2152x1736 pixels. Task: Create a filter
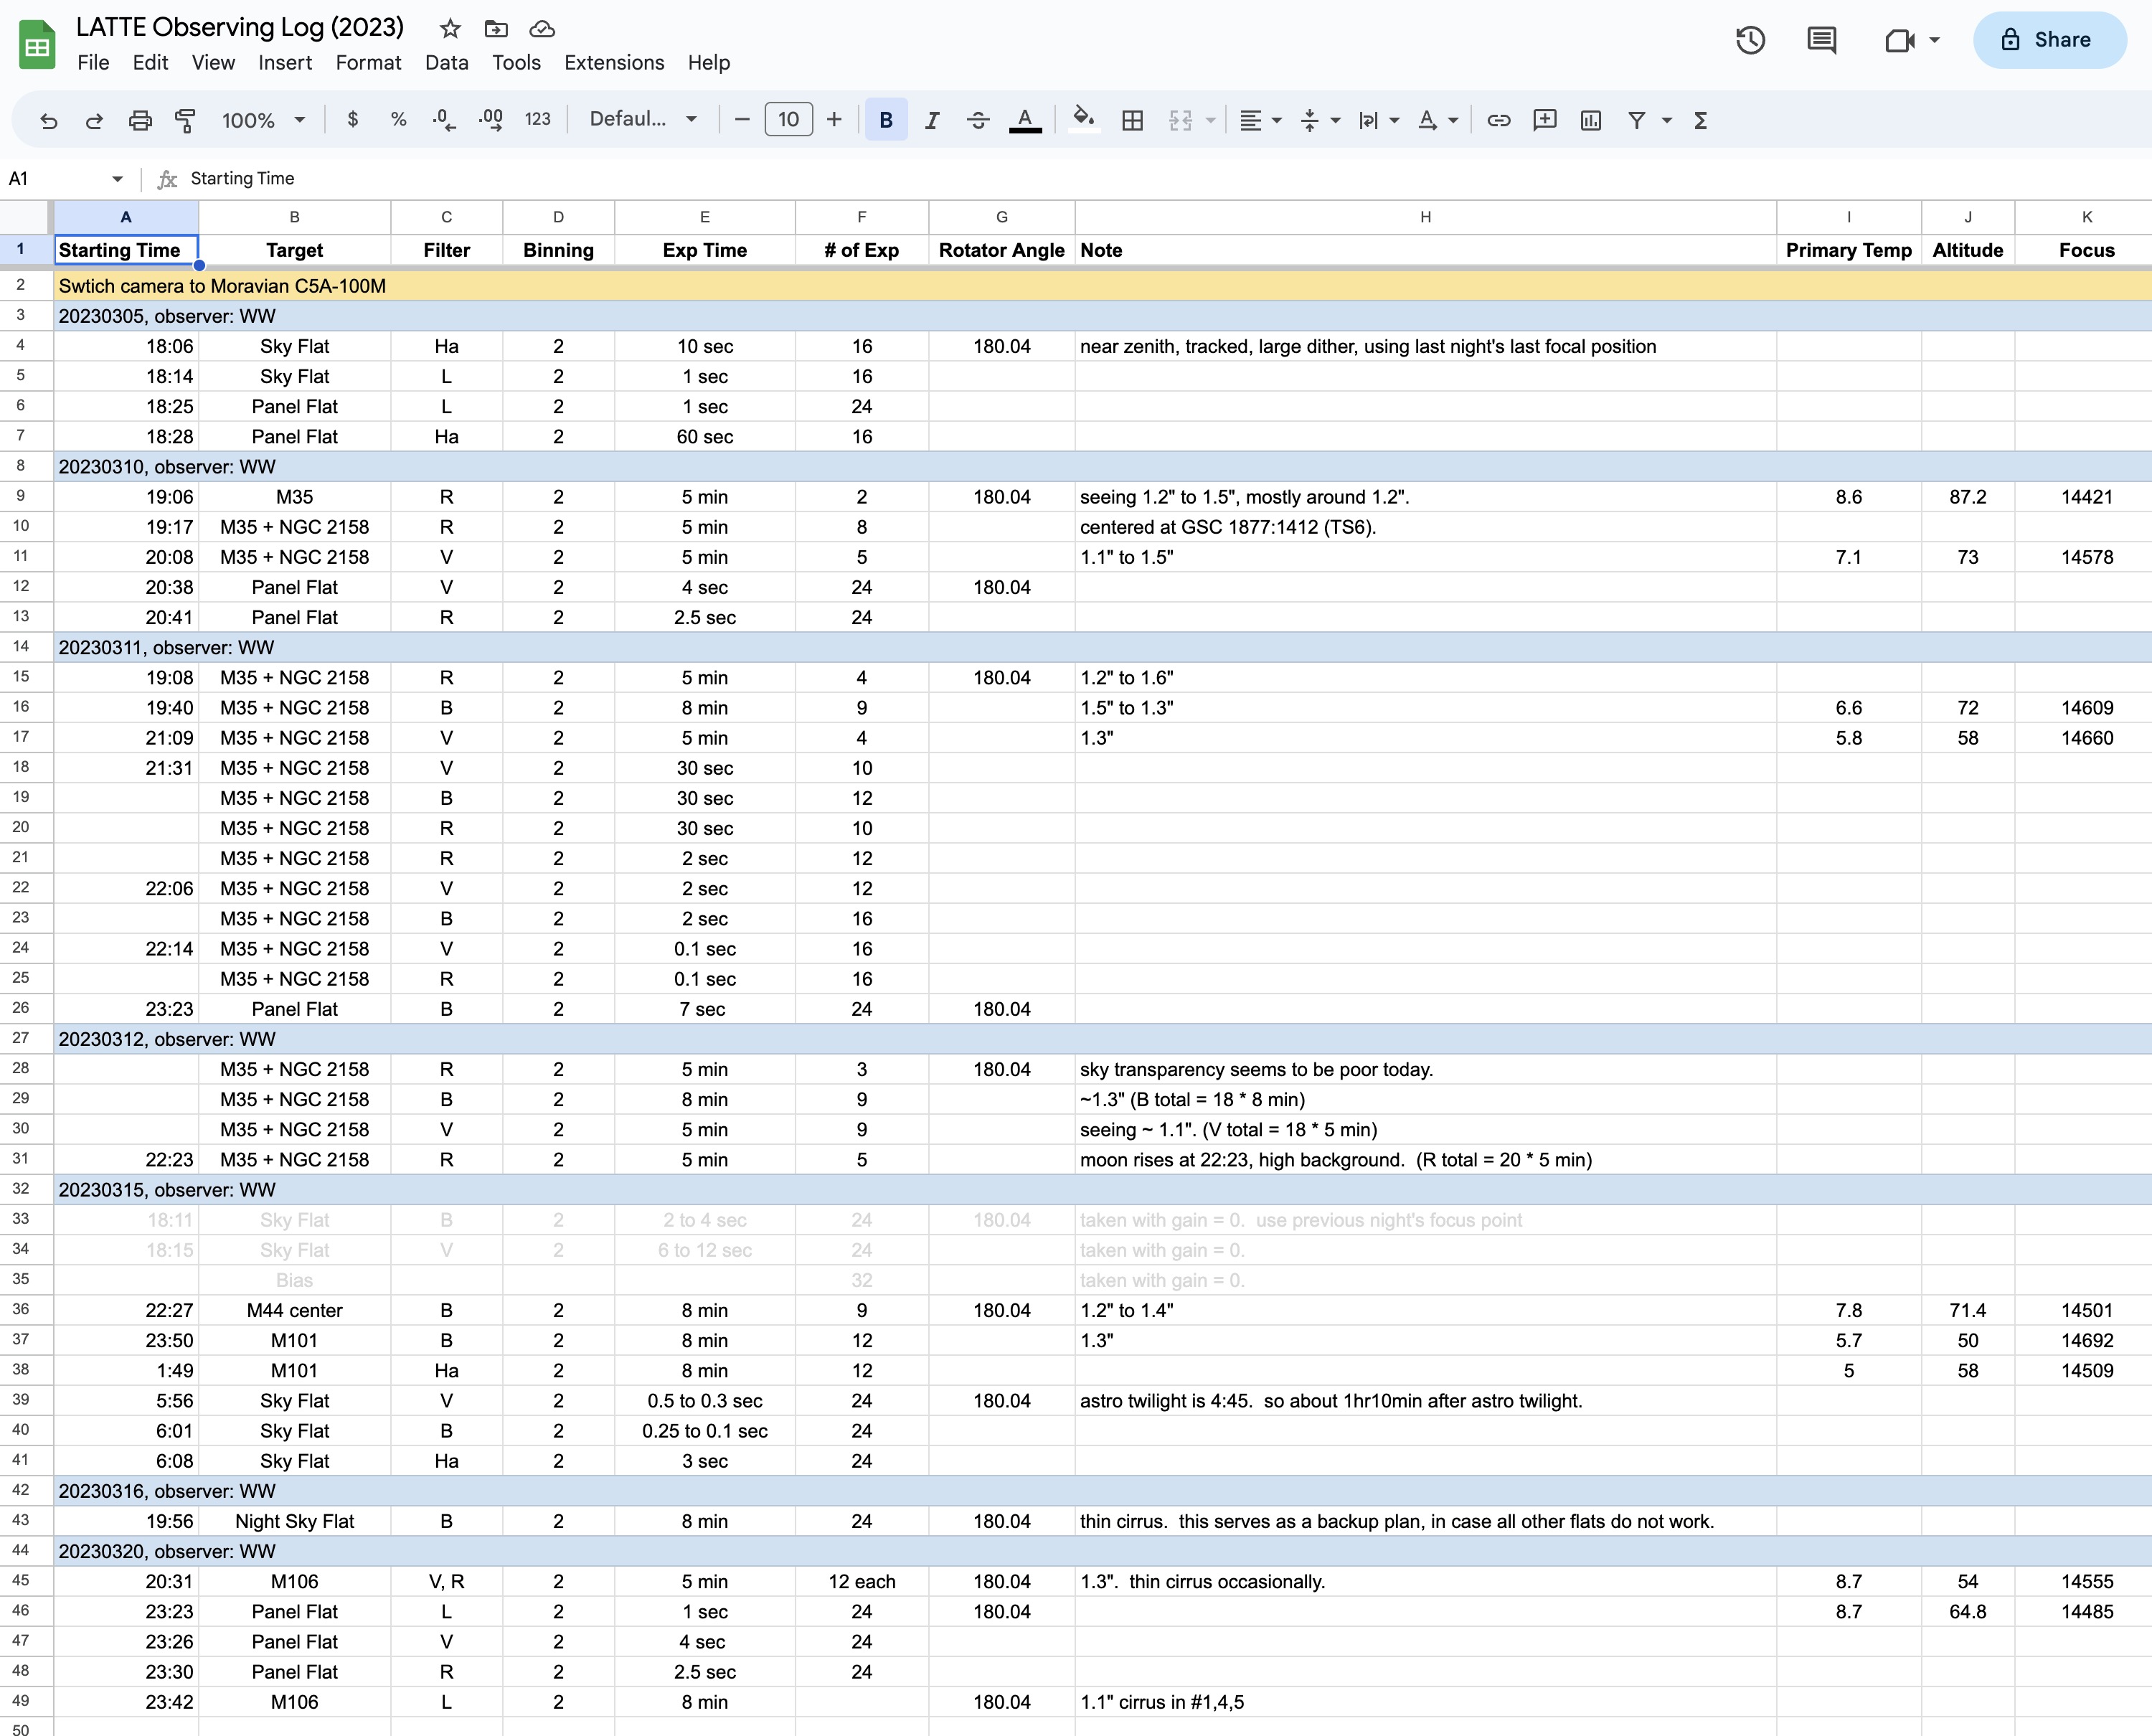click(1637, 120)
